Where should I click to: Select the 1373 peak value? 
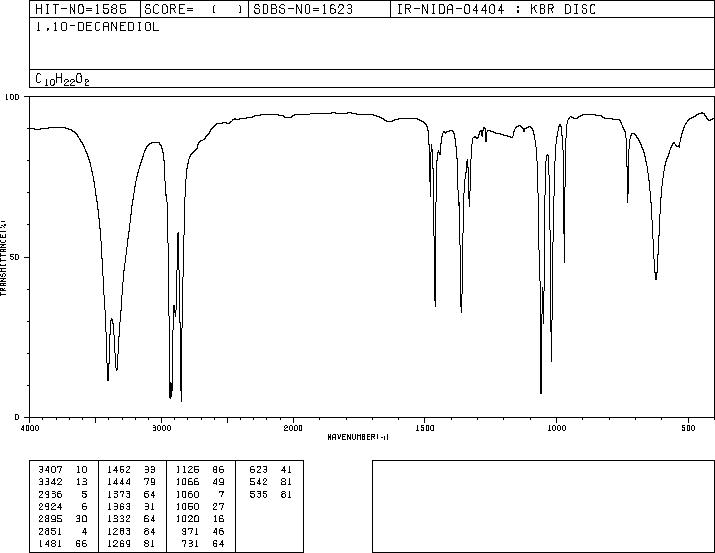pos(119,494)
